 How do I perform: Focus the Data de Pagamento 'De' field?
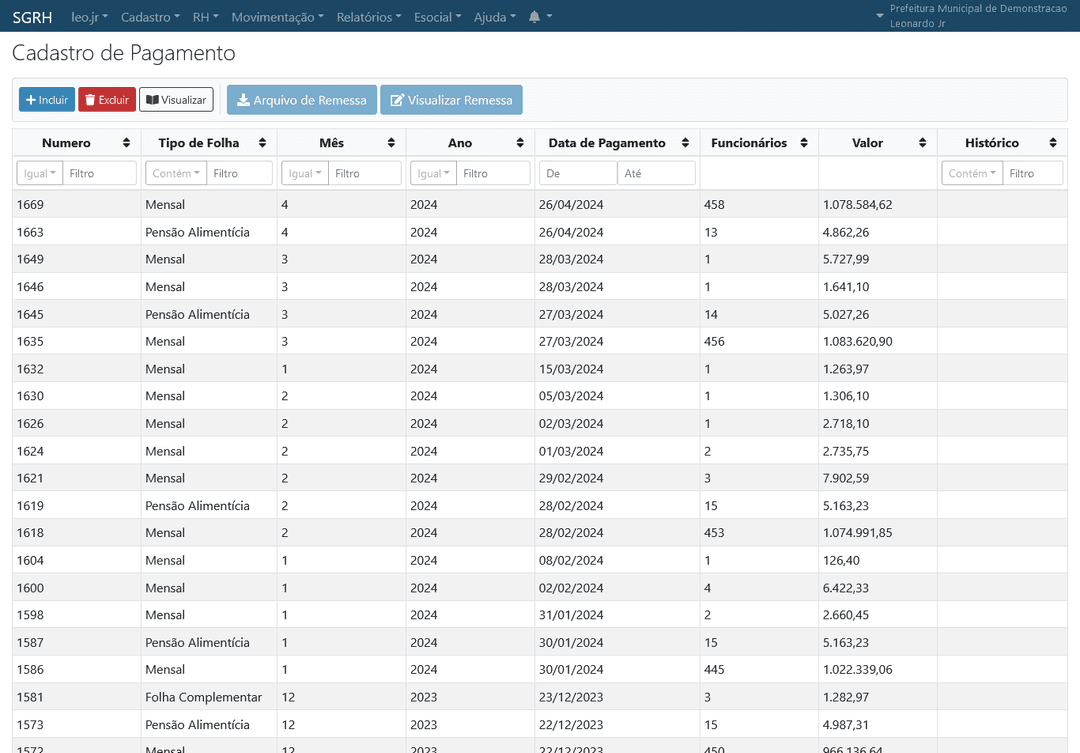point(579,173)
